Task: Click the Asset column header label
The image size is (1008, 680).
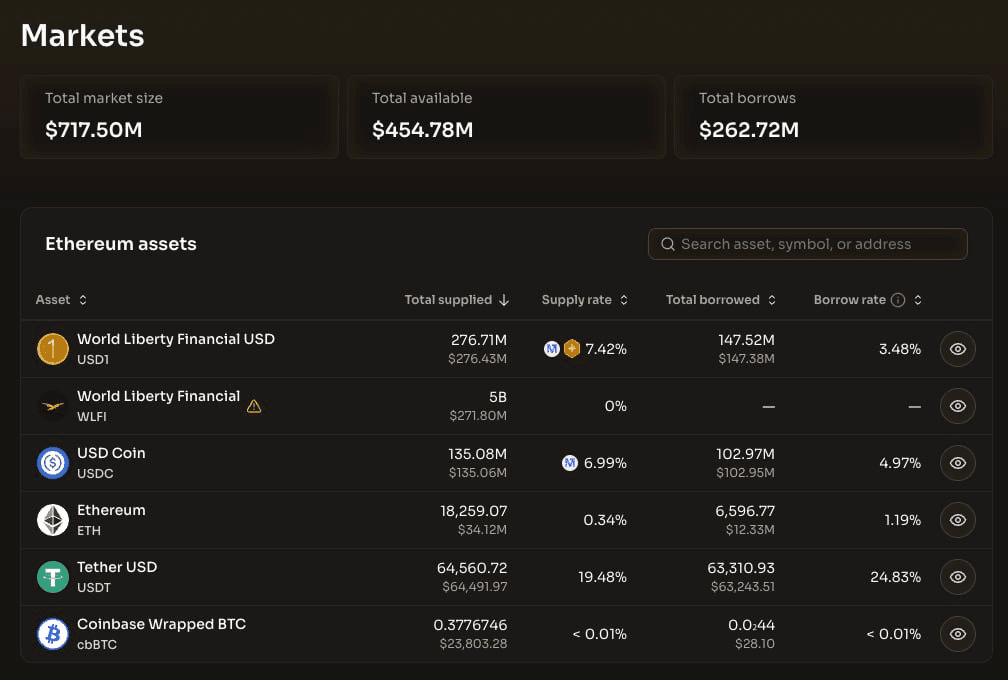Action: click(x=53, y=300)
